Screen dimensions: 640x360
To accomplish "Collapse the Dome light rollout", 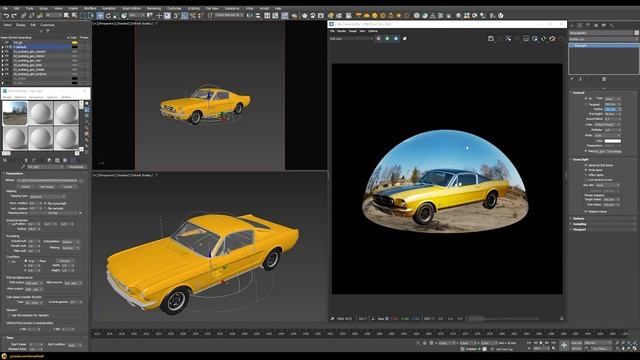I will (x=580, y=159).
